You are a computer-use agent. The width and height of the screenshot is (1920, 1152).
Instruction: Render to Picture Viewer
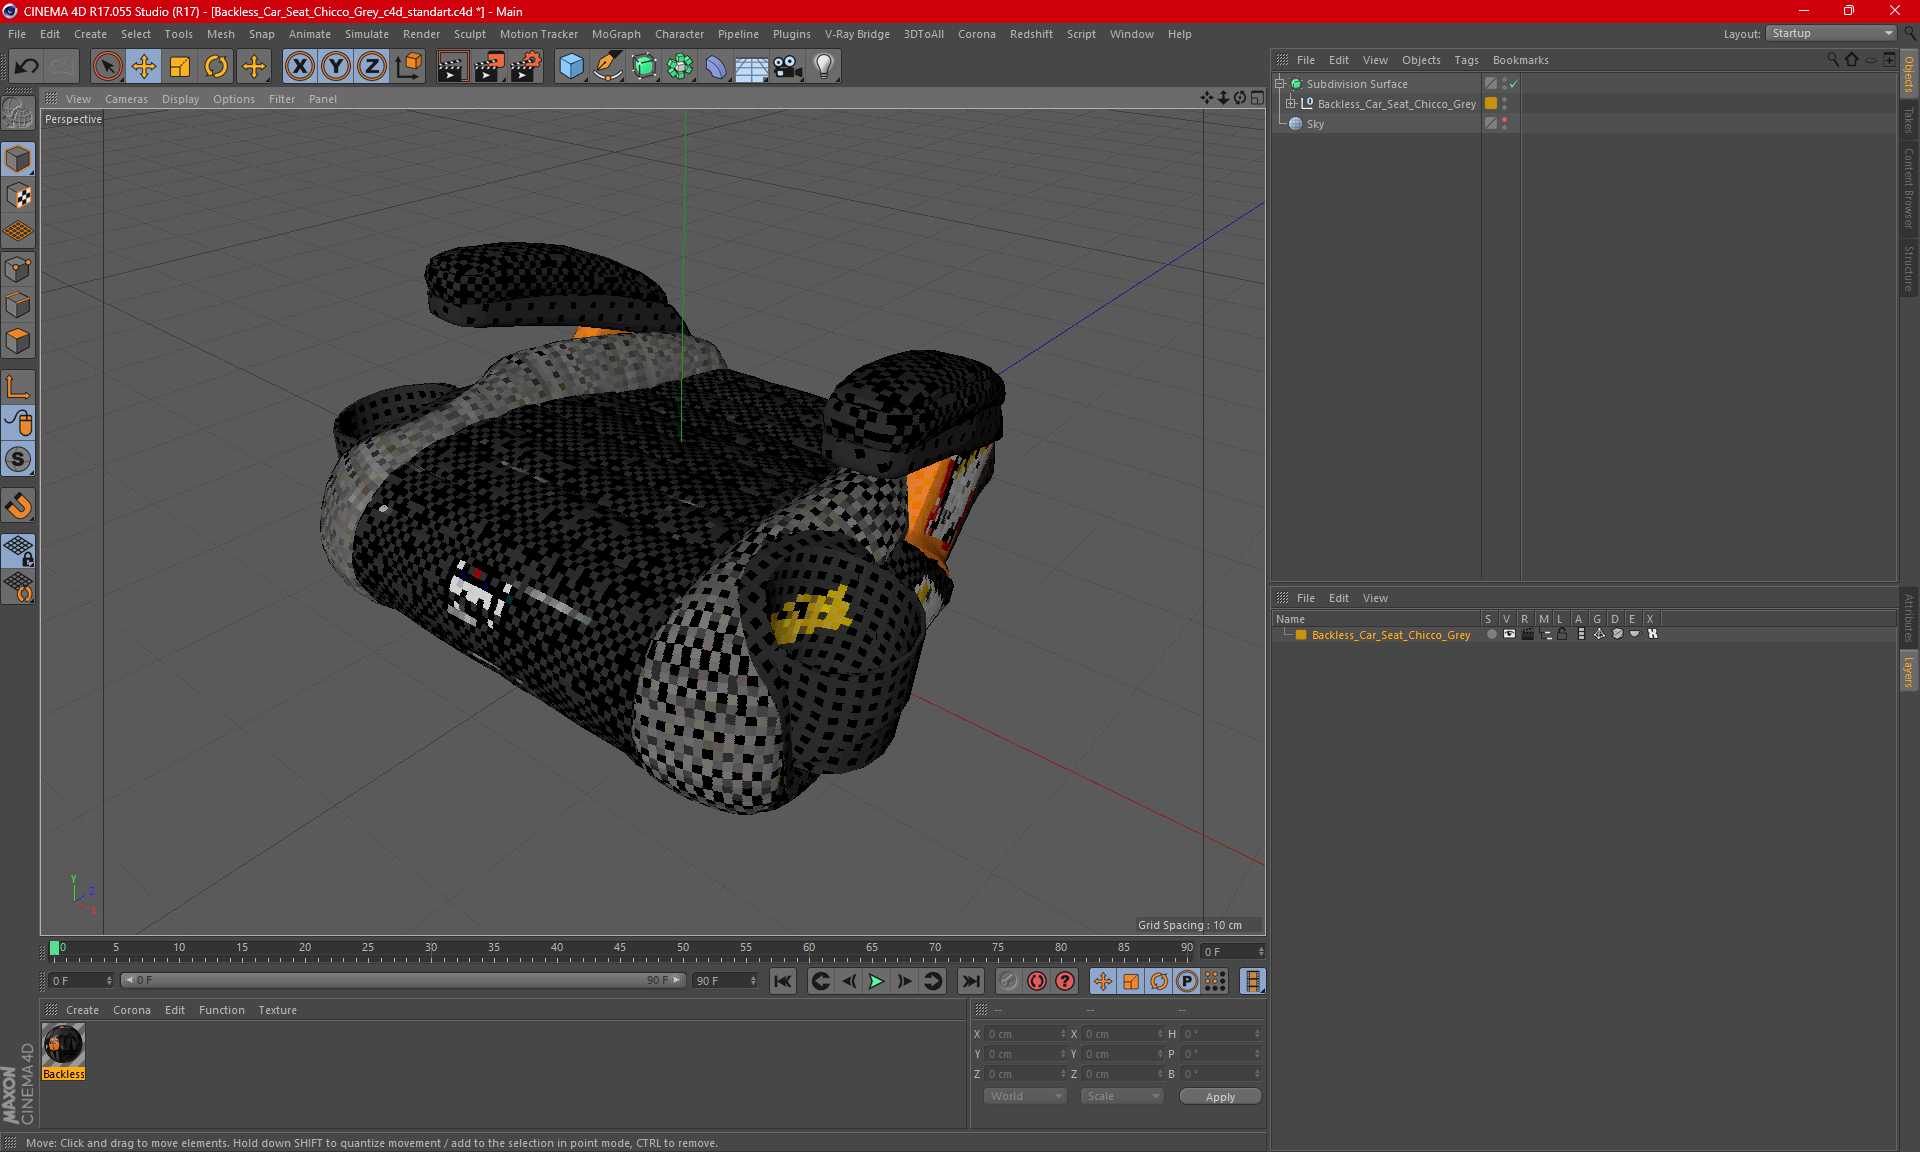click(x=489, y=66)
